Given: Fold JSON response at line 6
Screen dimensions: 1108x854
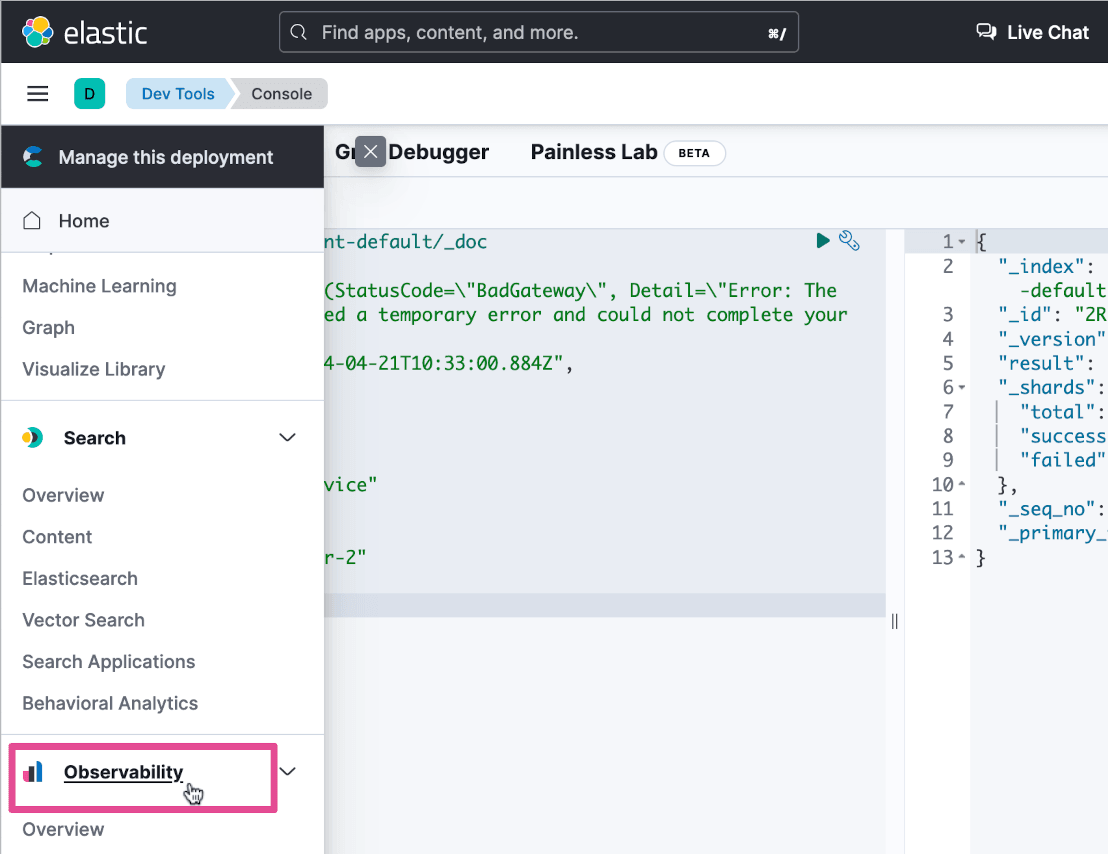Looking at the screenshot, I should coord(962,387).
